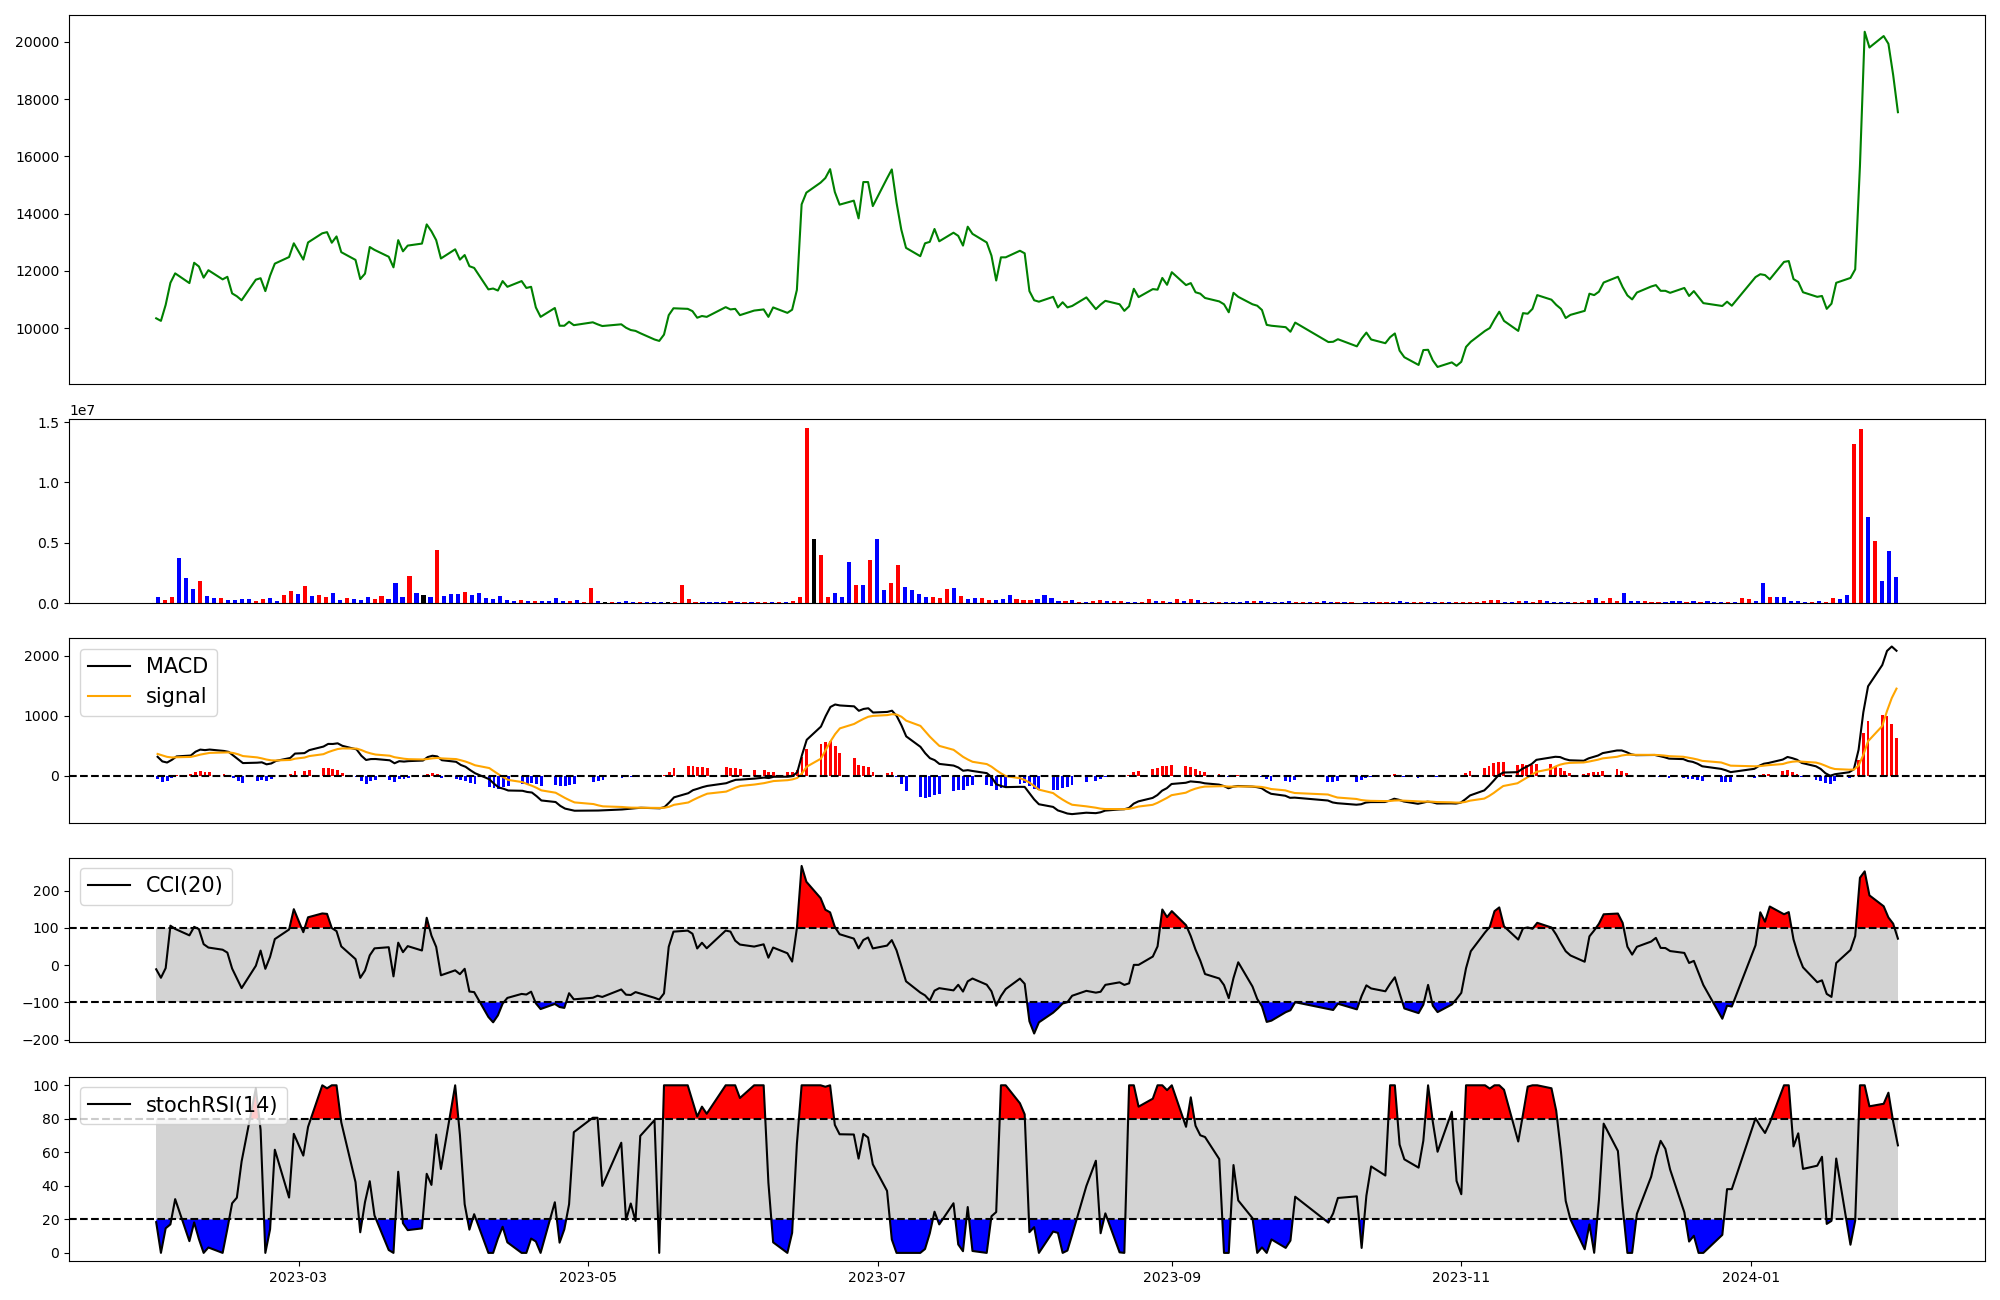The height and width of the screenshot is (1300, 2000).
Task: Click the tallest red volume bar in June 2023
Action: coord(807,515)
